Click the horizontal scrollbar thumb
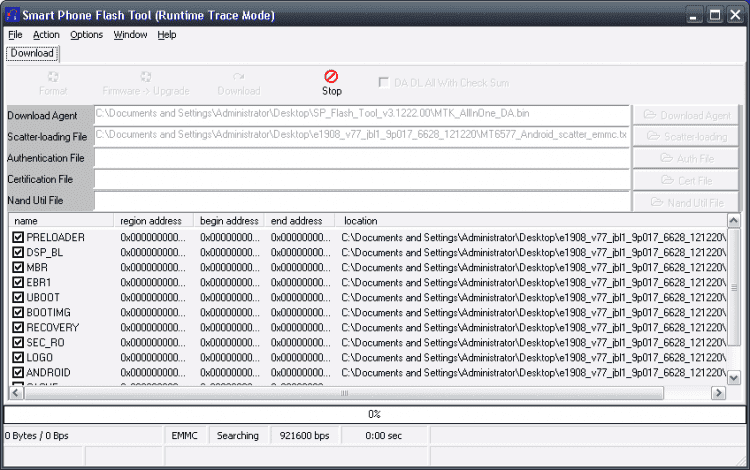750x470 pixels. (344, 393)
